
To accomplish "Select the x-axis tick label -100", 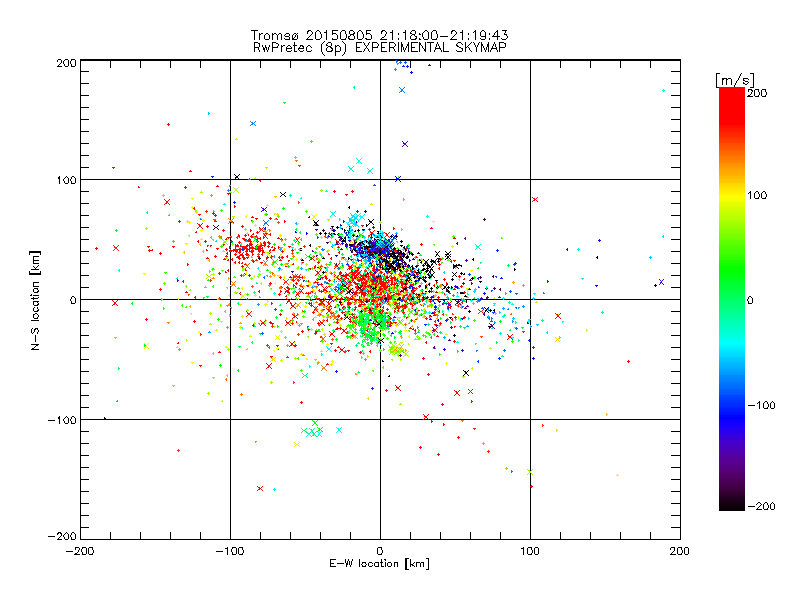I will [x=230, y=551].
